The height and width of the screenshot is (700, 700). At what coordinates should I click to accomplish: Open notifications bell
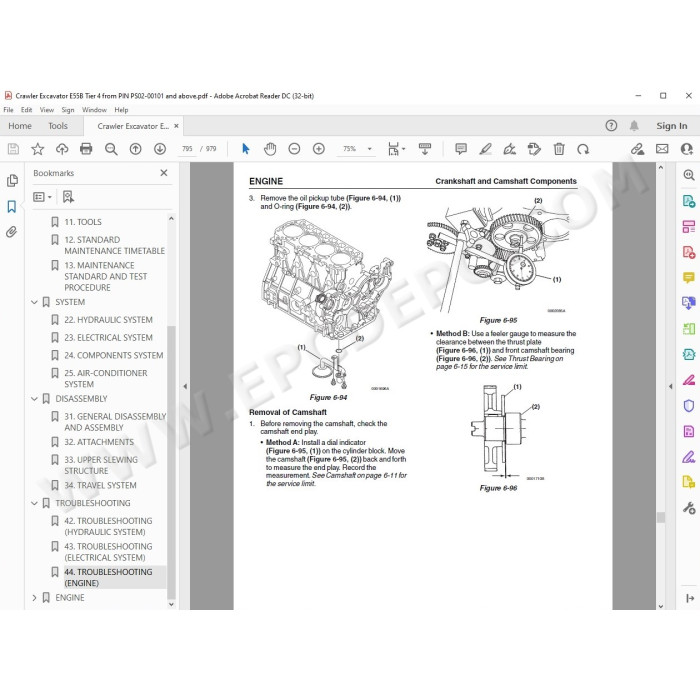[634, 126]
